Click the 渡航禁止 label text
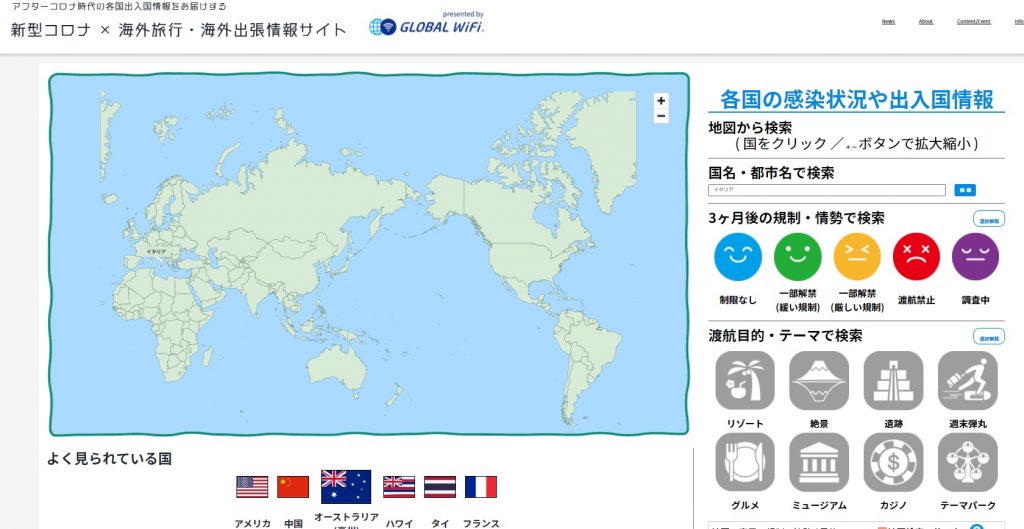This screenshot has height=529, width=1024. (916, 300)
